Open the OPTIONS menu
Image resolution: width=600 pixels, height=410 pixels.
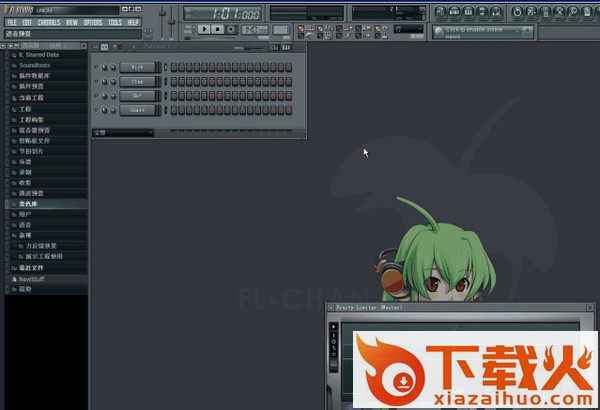(93, 23)
